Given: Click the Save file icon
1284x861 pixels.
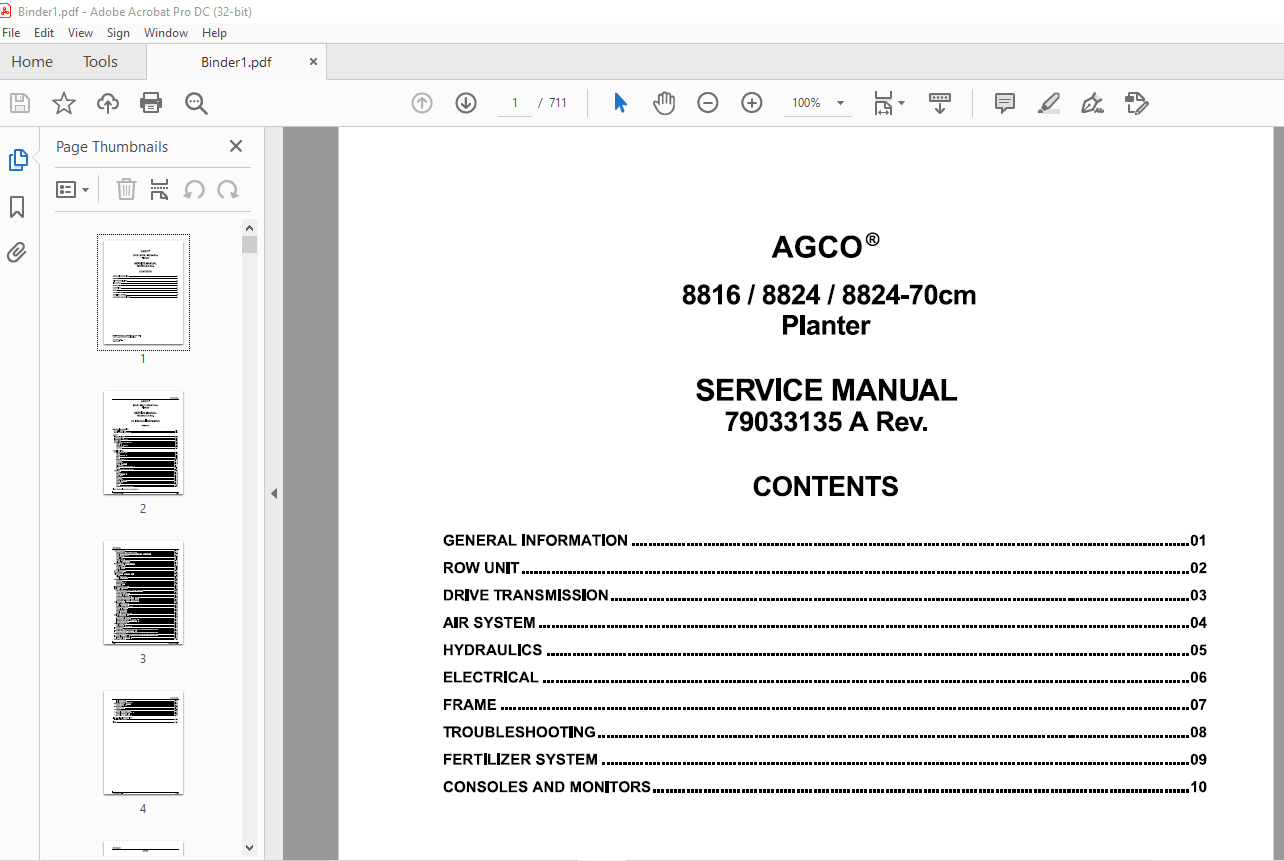Looking at the screenshot, I should (20, 103).
